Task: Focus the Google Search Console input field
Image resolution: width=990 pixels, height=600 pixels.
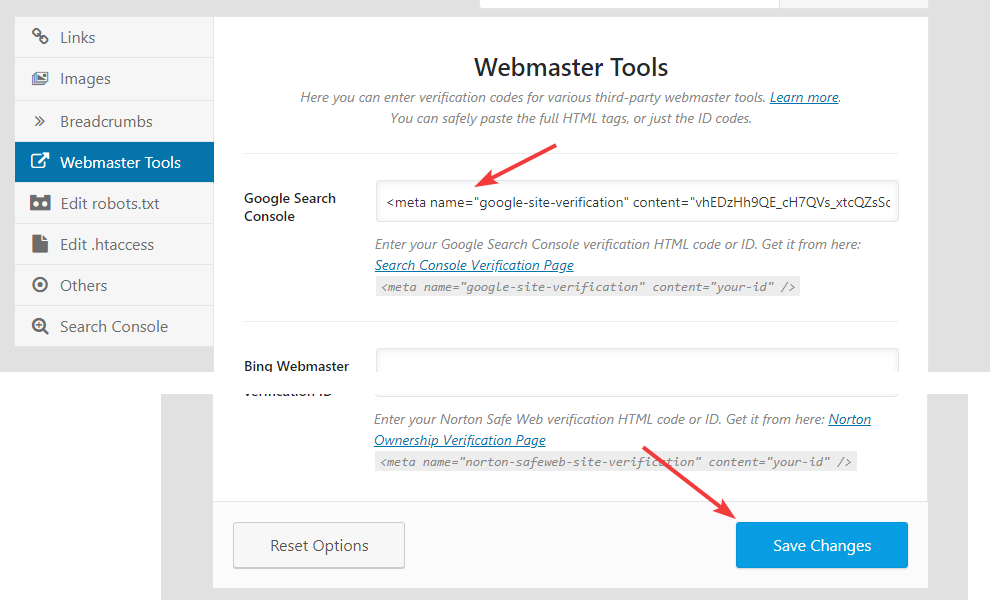Action: pyautogui.click(x=637, y=201)
